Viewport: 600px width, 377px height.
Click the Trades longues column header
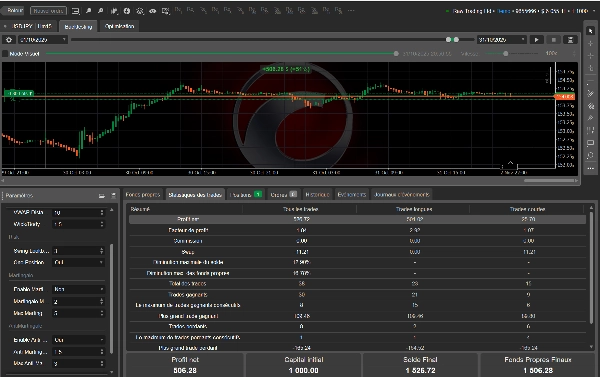click(414, 209)
